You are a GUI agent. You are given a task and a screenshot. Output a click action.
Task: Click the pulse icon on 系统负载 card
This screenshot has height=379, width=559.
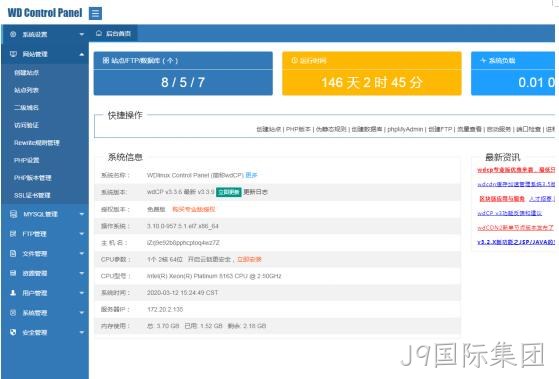pyautogui.click(x=483, y=60)
